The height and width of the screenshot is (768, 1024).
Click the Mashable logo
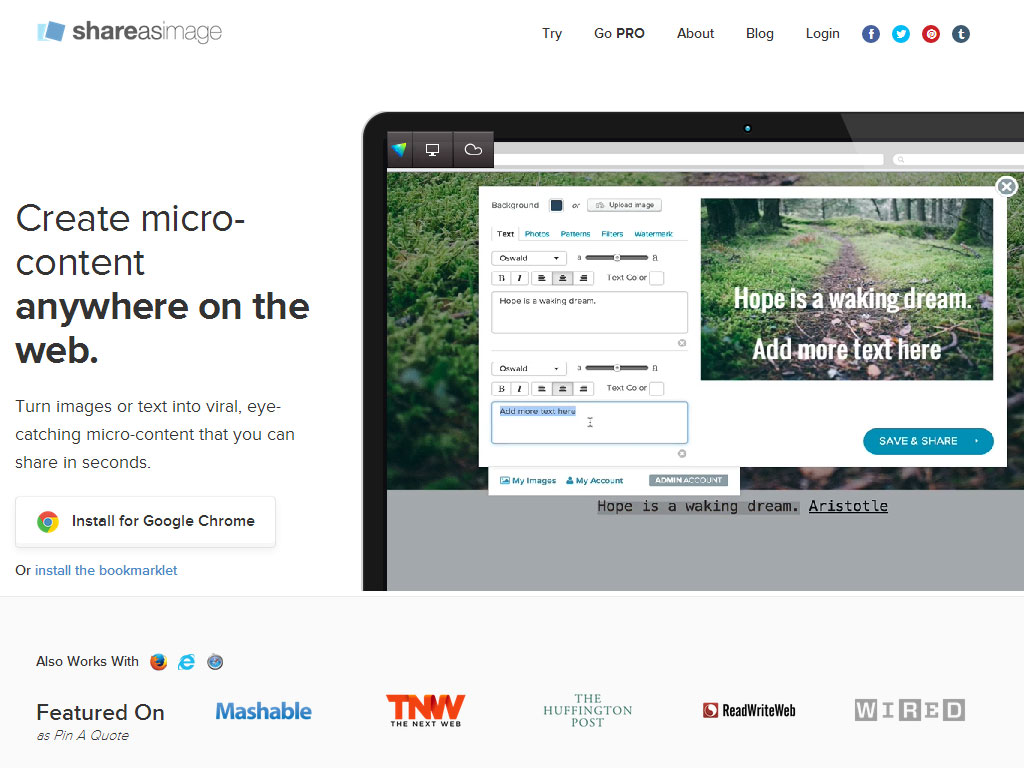click(x=263, y=711)
